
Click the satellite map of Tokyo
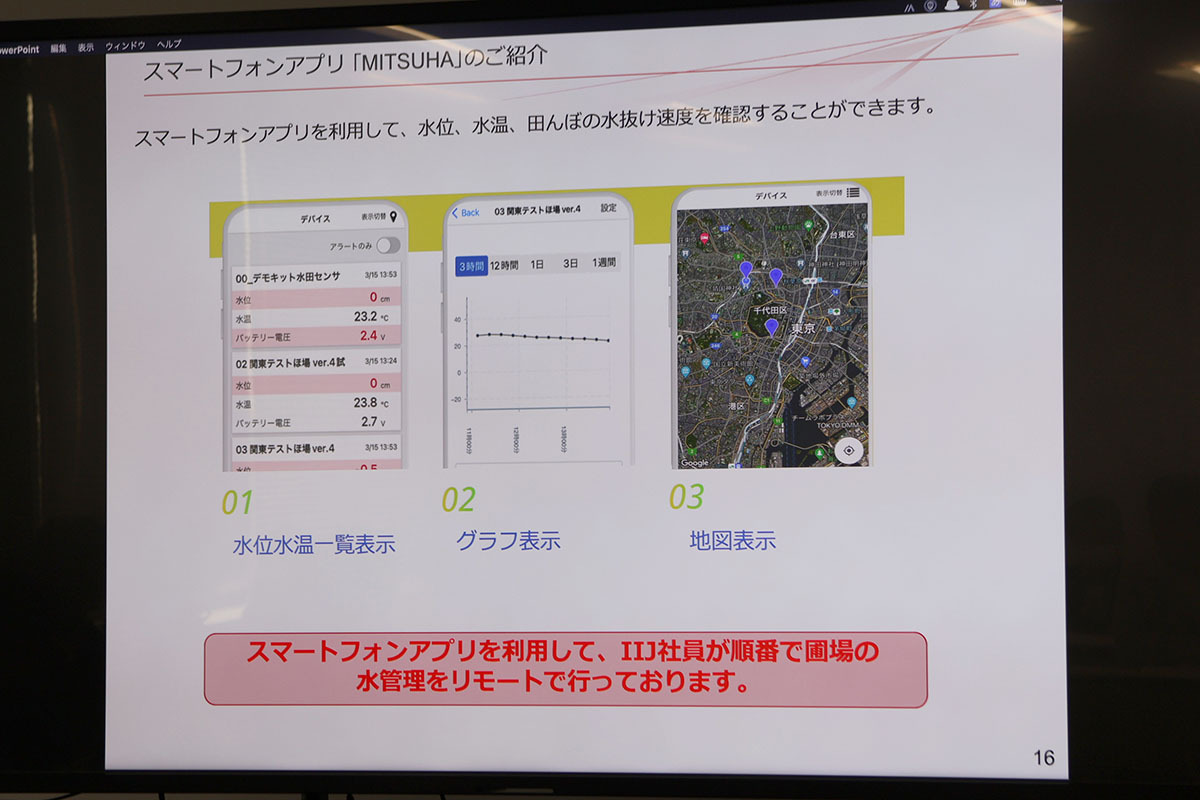(x=772, y=337)
